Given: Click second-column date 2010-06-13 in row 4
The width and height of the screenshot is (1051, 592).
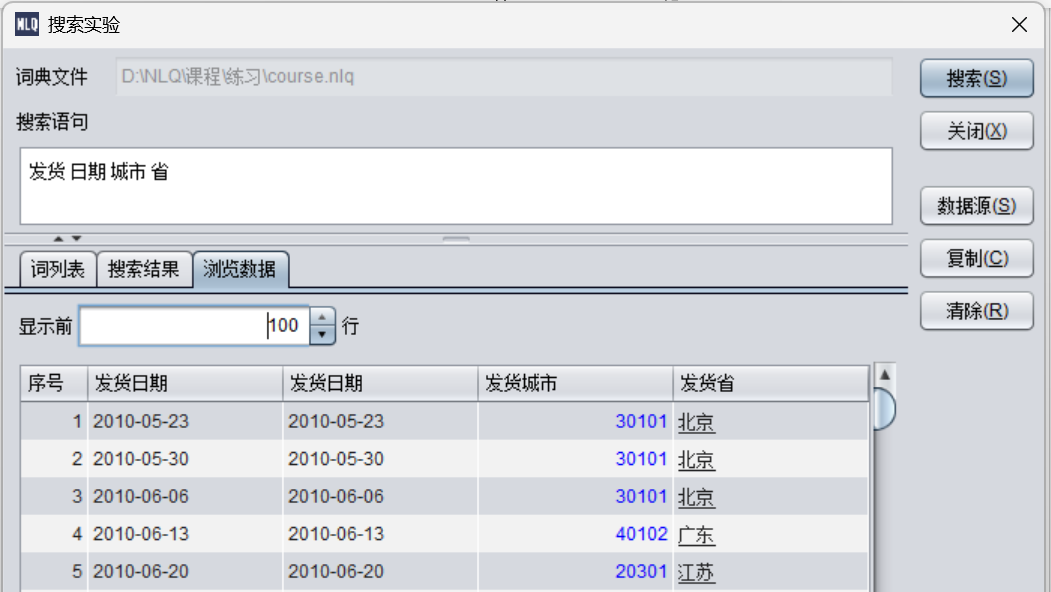Looking at the screenshot, I should (x=336, y=534).
